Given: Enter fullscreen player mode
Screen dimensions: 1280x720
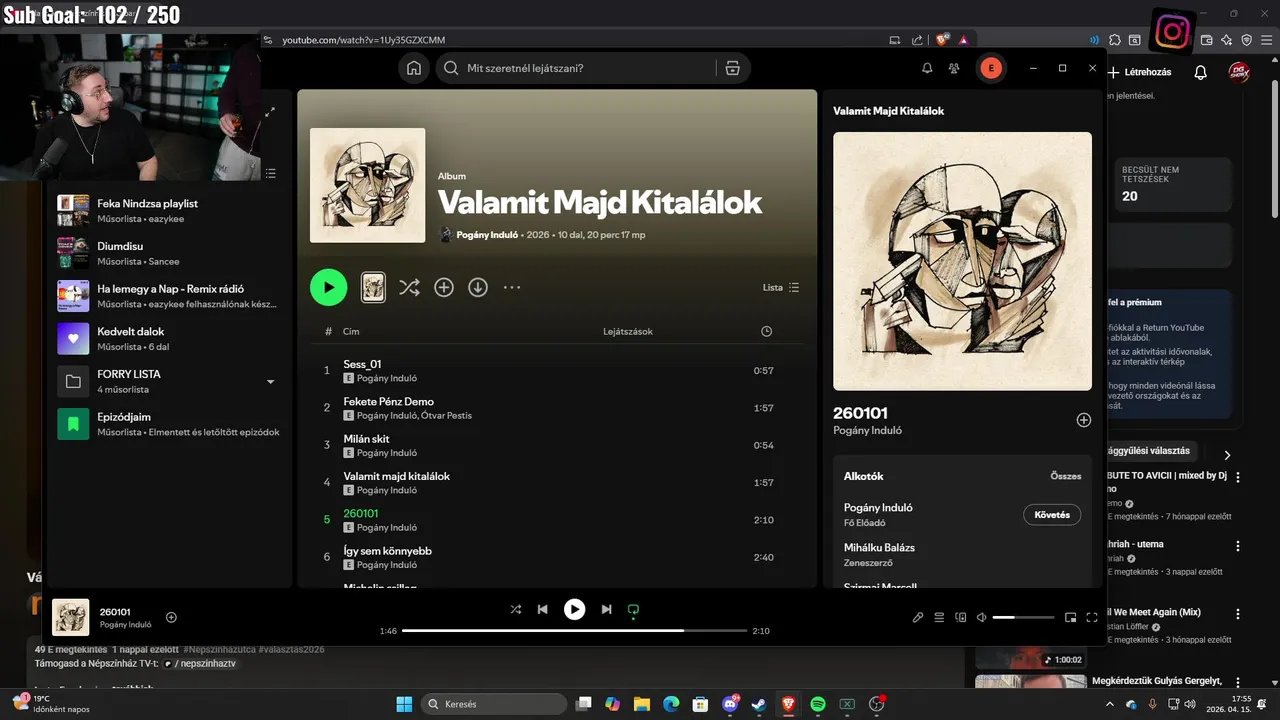Looking at the screenshot, I should 1092,617.
